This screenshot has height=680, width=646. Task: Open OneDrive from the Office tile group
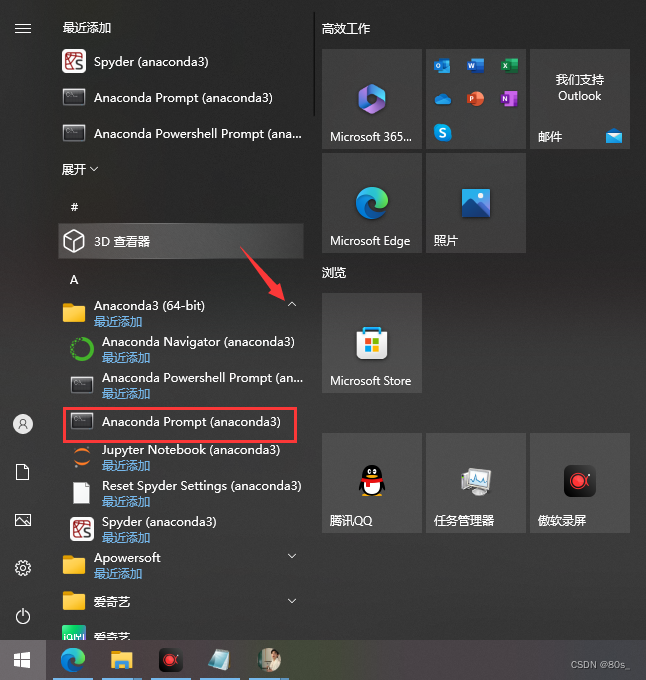pos(442,99)
